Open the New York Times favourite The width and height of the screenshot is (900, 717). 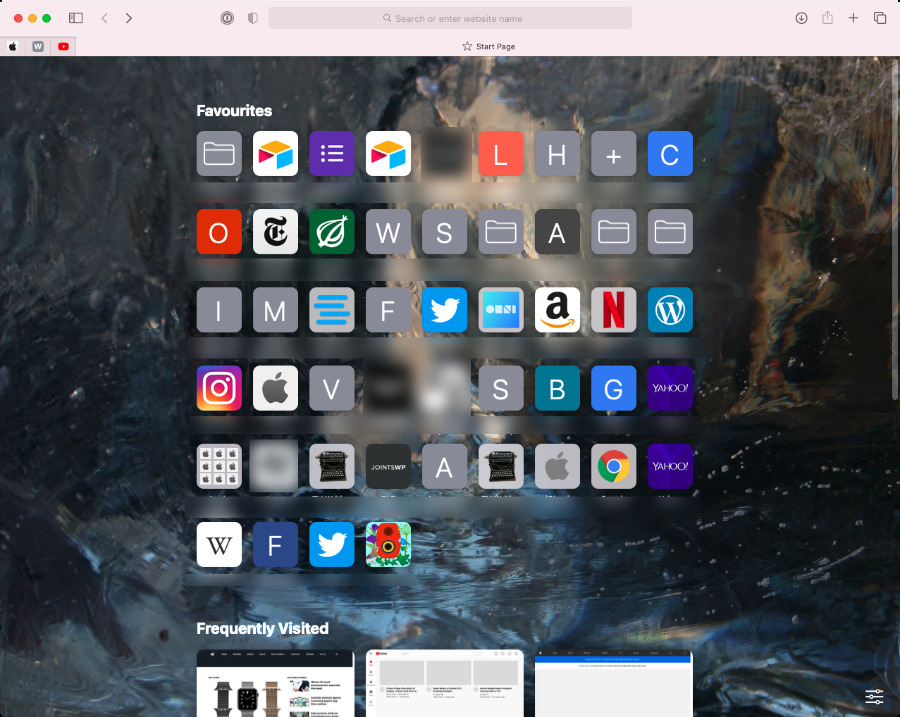[276, 232]
